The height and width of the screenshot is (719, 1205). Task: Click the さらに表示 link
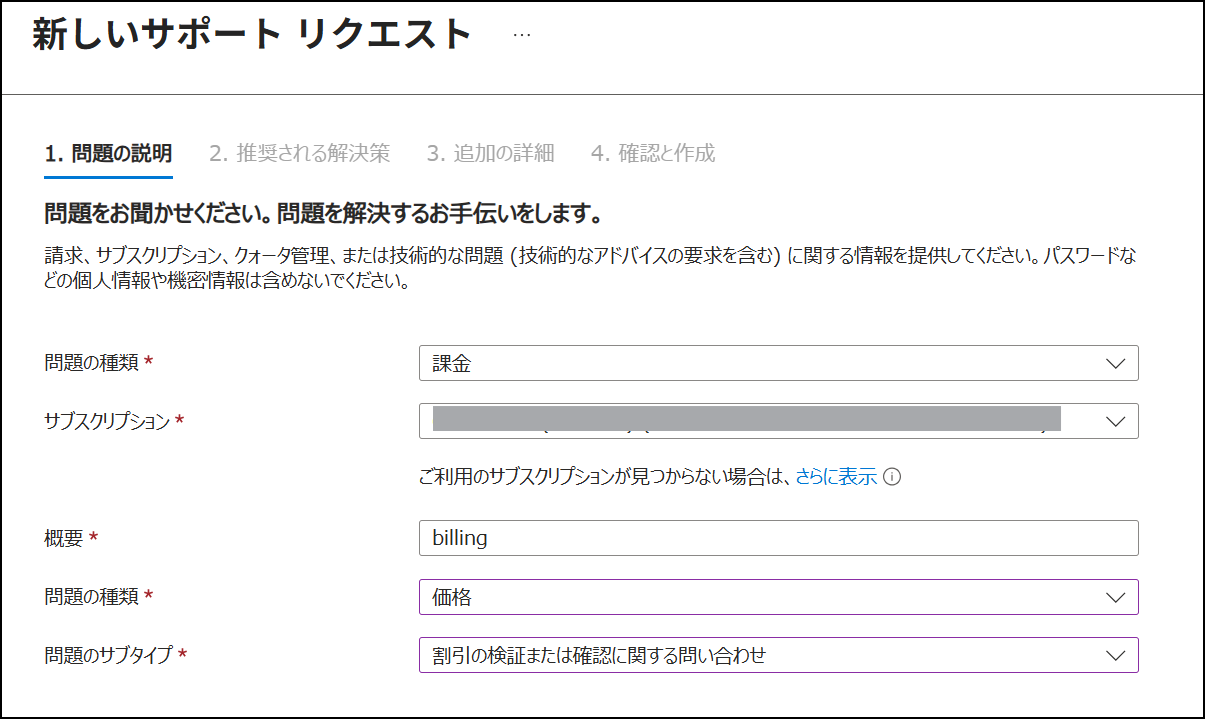[x=836, y=477]
